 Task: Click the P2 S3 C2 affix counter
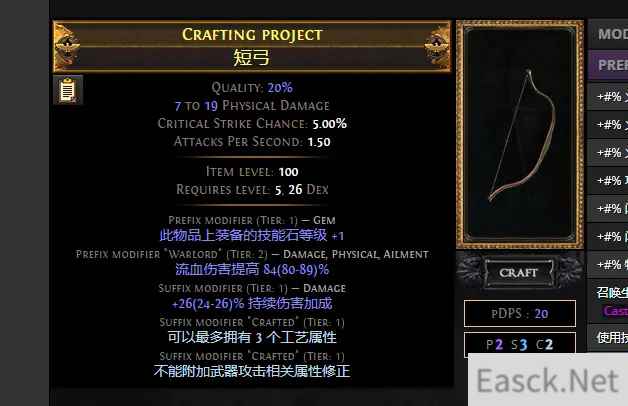click(x=519, y=344)
